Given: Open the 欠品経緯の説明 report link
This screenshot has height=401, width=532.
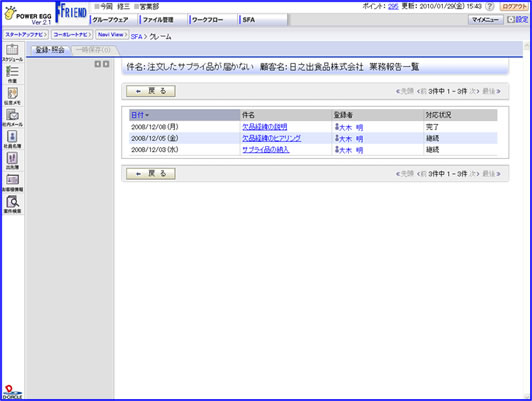Looking at the screenshot, I should tap(265, 127).
